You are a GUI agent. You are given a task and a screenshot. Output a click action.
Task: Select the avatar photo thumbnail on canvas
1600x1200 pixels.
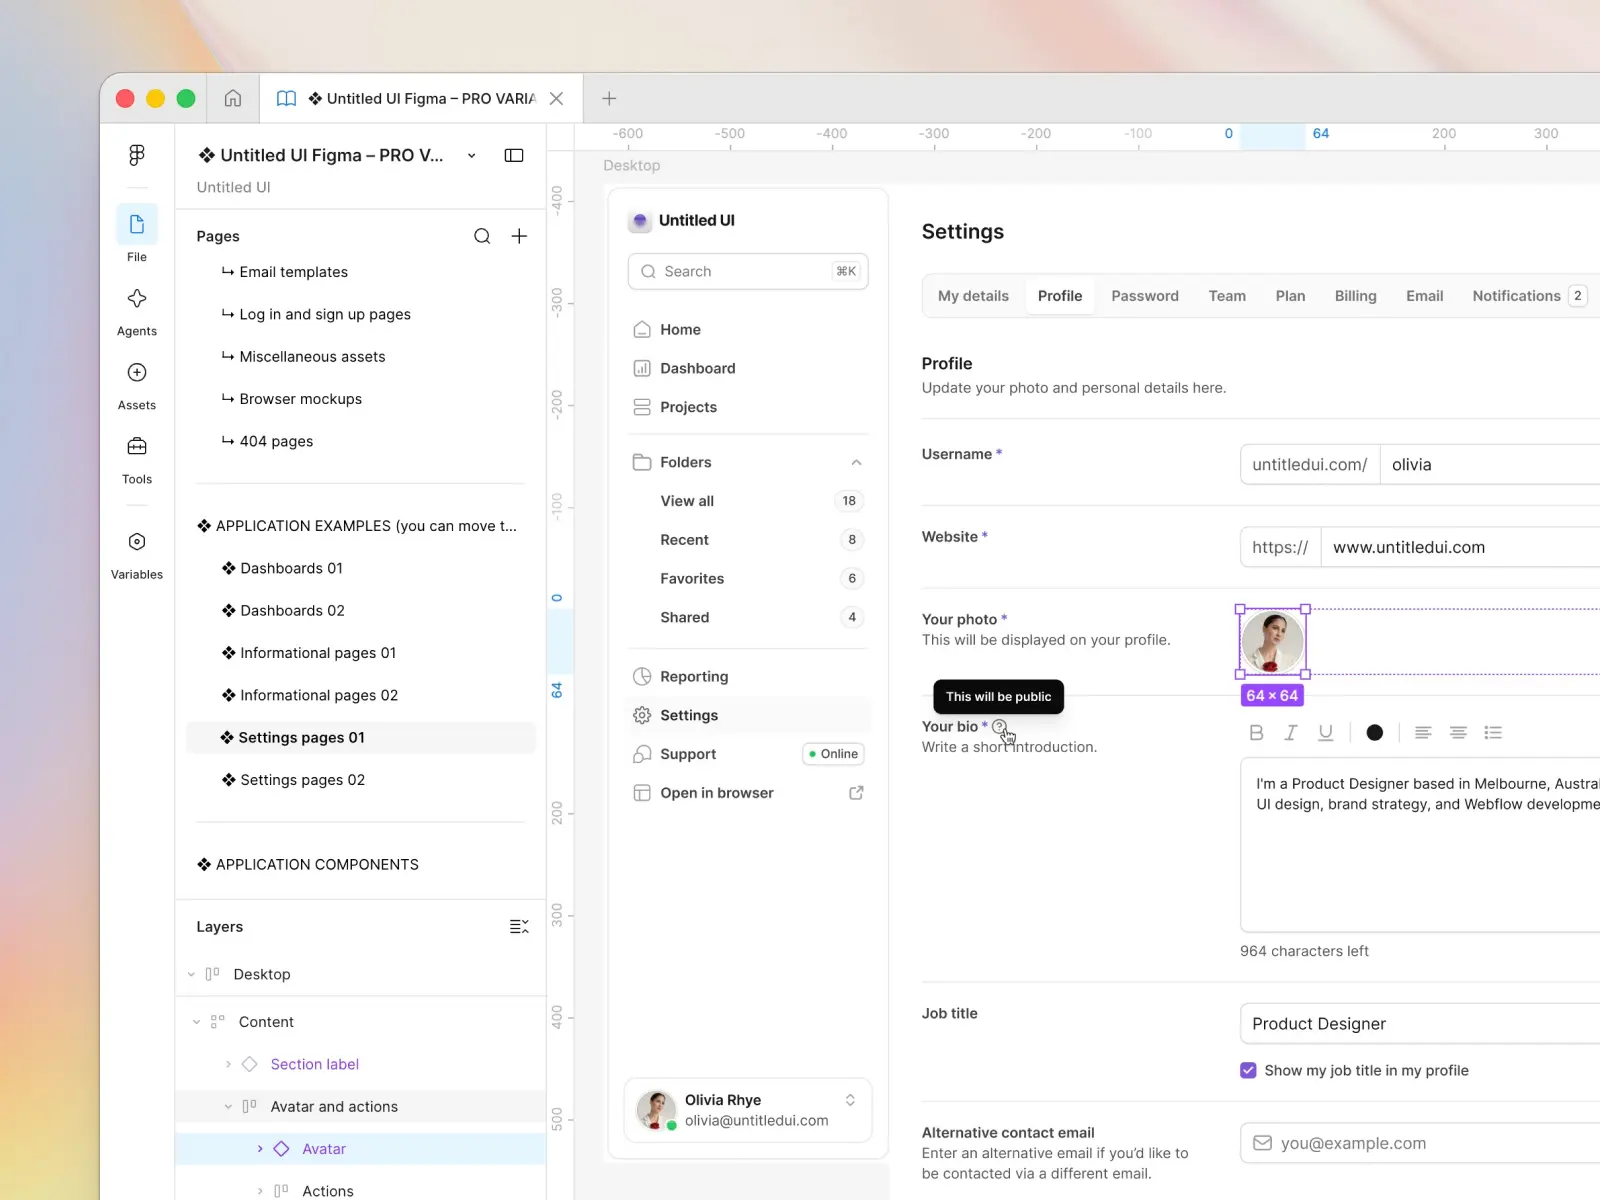pyautogui.click(x=1273, y=642)
